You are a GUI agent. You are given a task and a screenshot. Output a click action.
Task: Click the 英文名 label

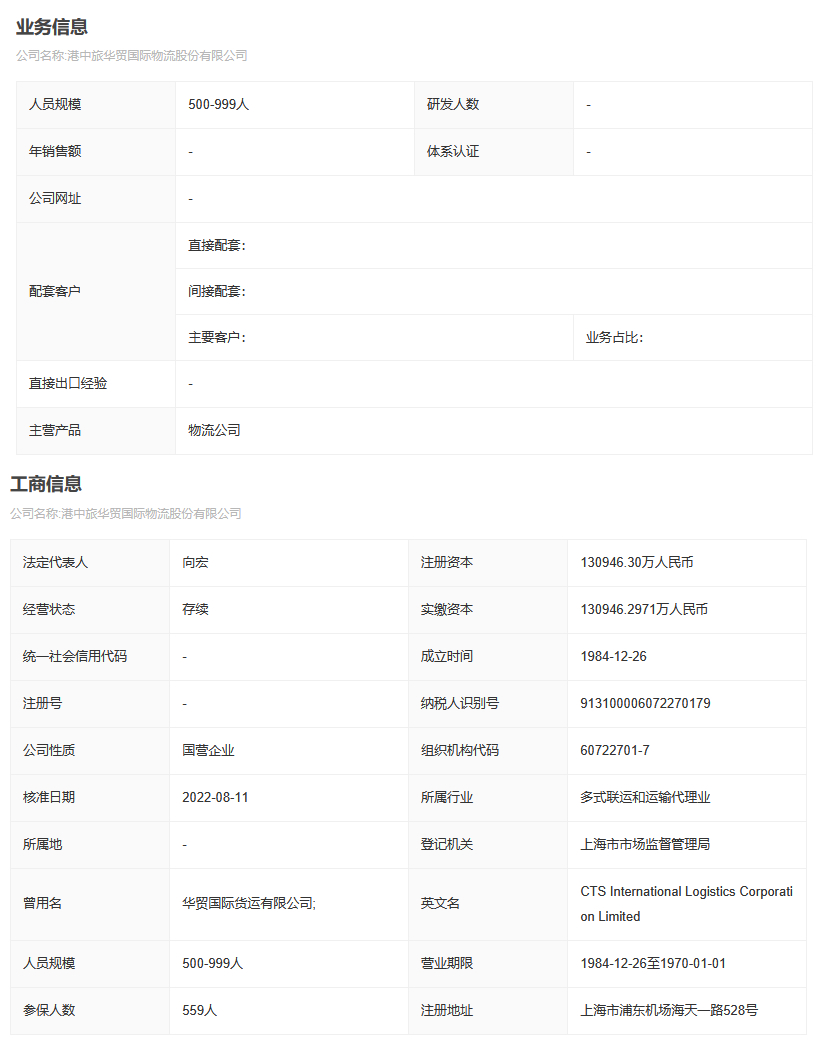tap(440, 903)
